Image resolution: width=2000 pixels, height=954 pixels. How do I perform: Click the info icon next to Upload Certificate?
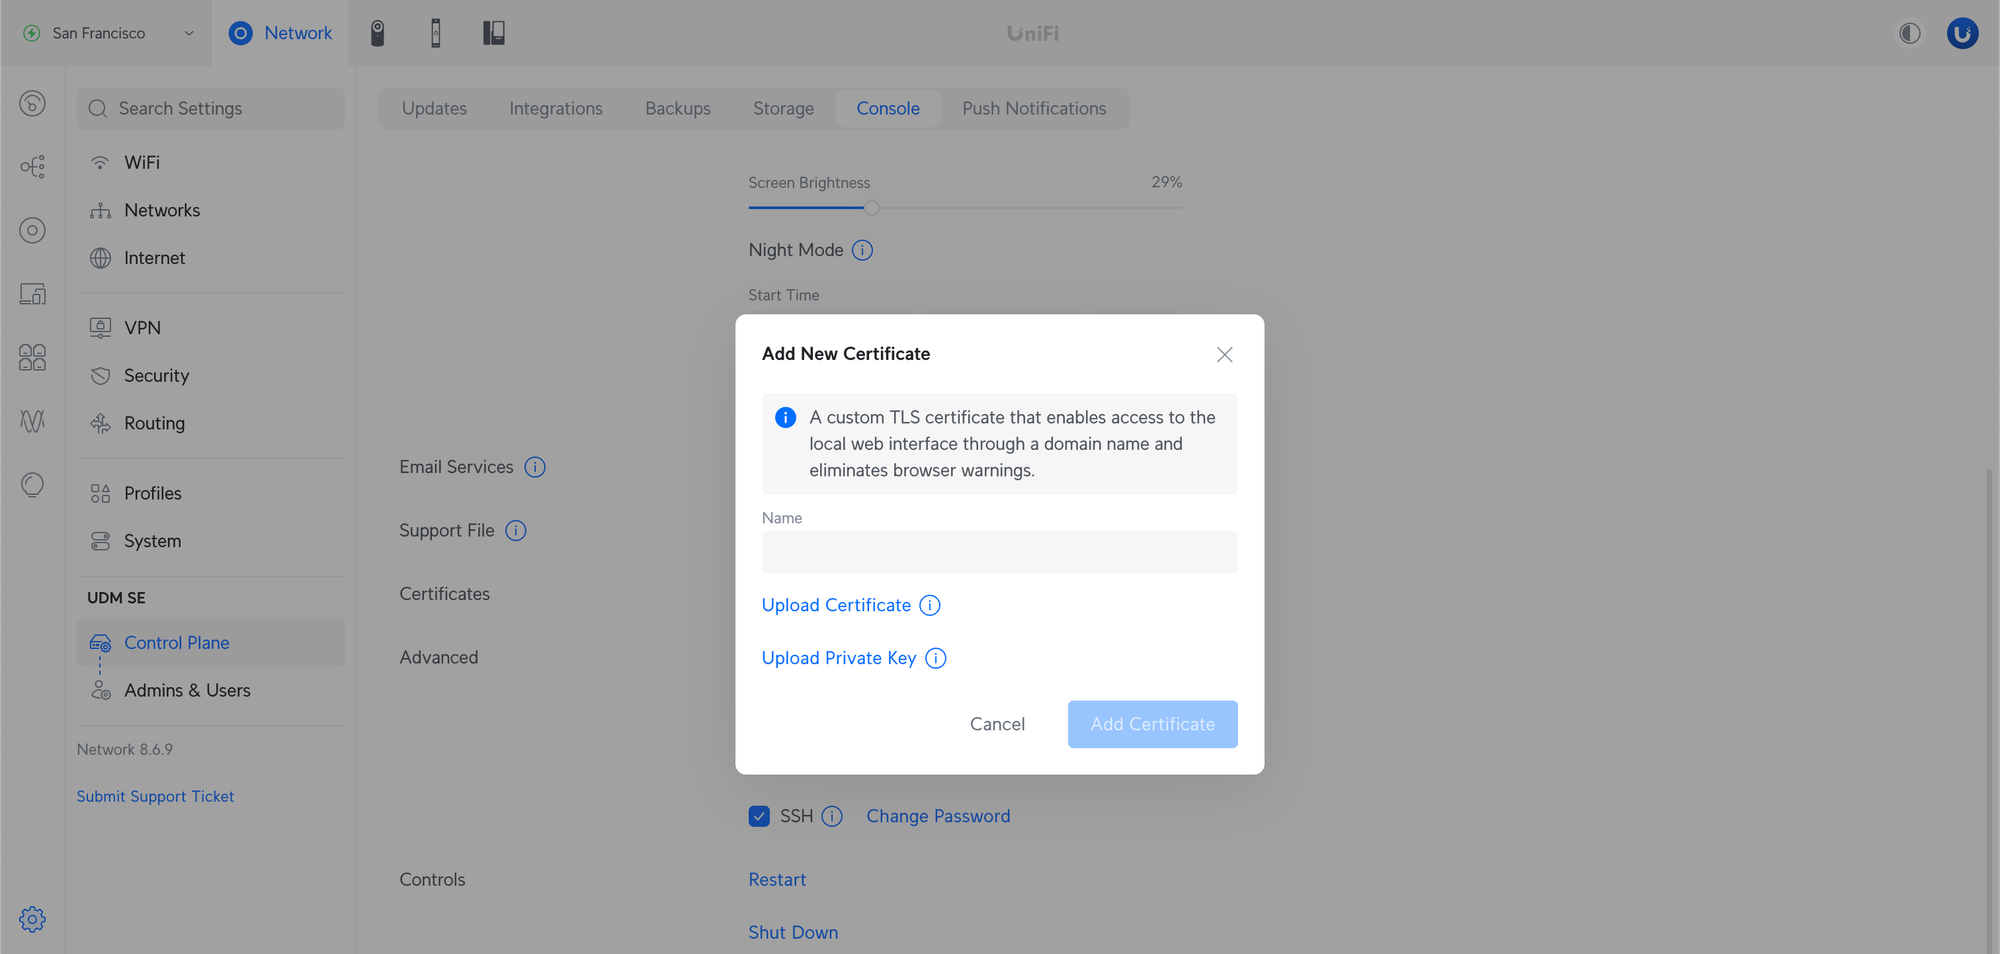[x=930, y=606]
